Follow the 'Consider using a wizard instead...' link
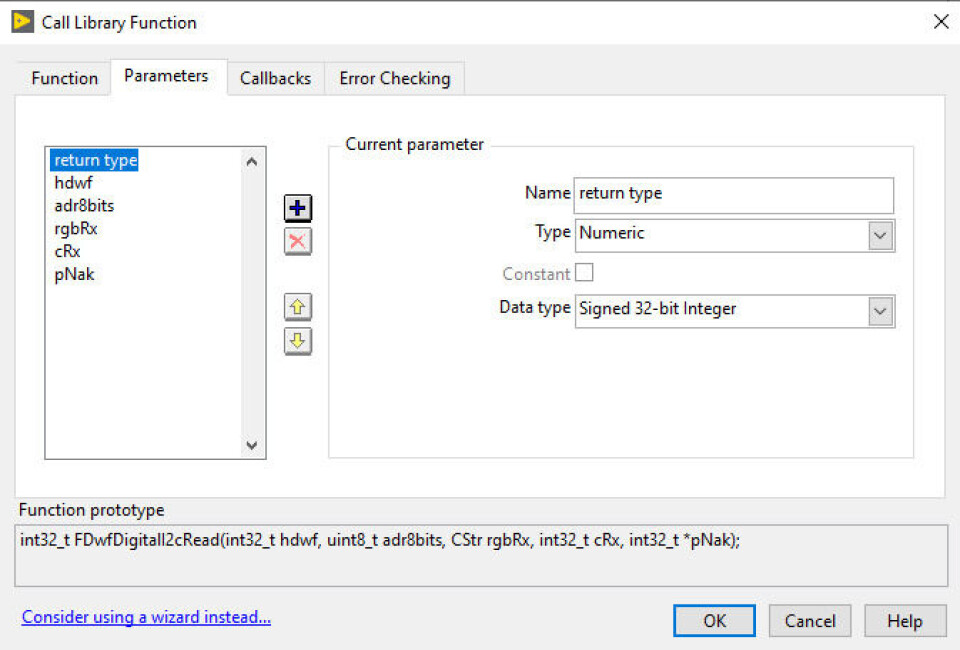Viewport: 960px width, 650px height. pos(146,617)
